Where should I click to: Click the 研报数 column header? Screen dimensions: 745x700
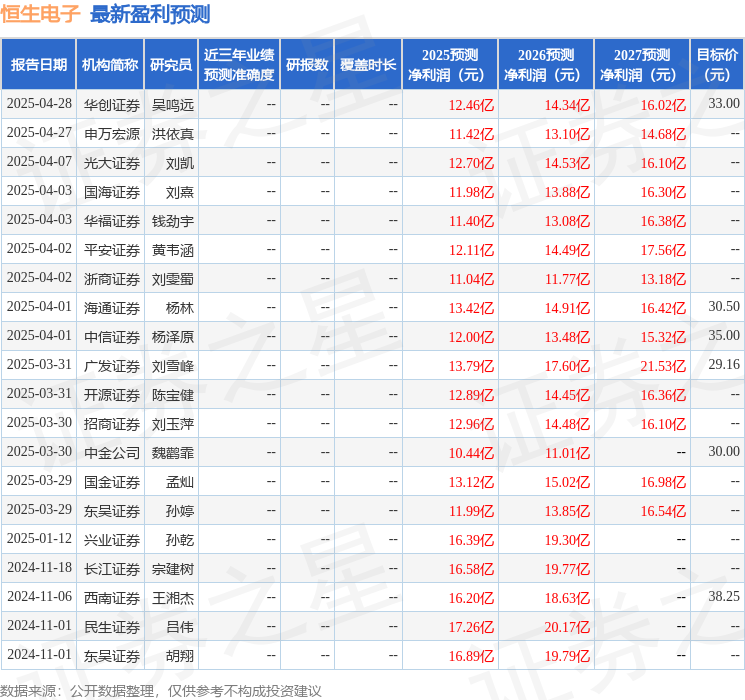pos(307,65)
